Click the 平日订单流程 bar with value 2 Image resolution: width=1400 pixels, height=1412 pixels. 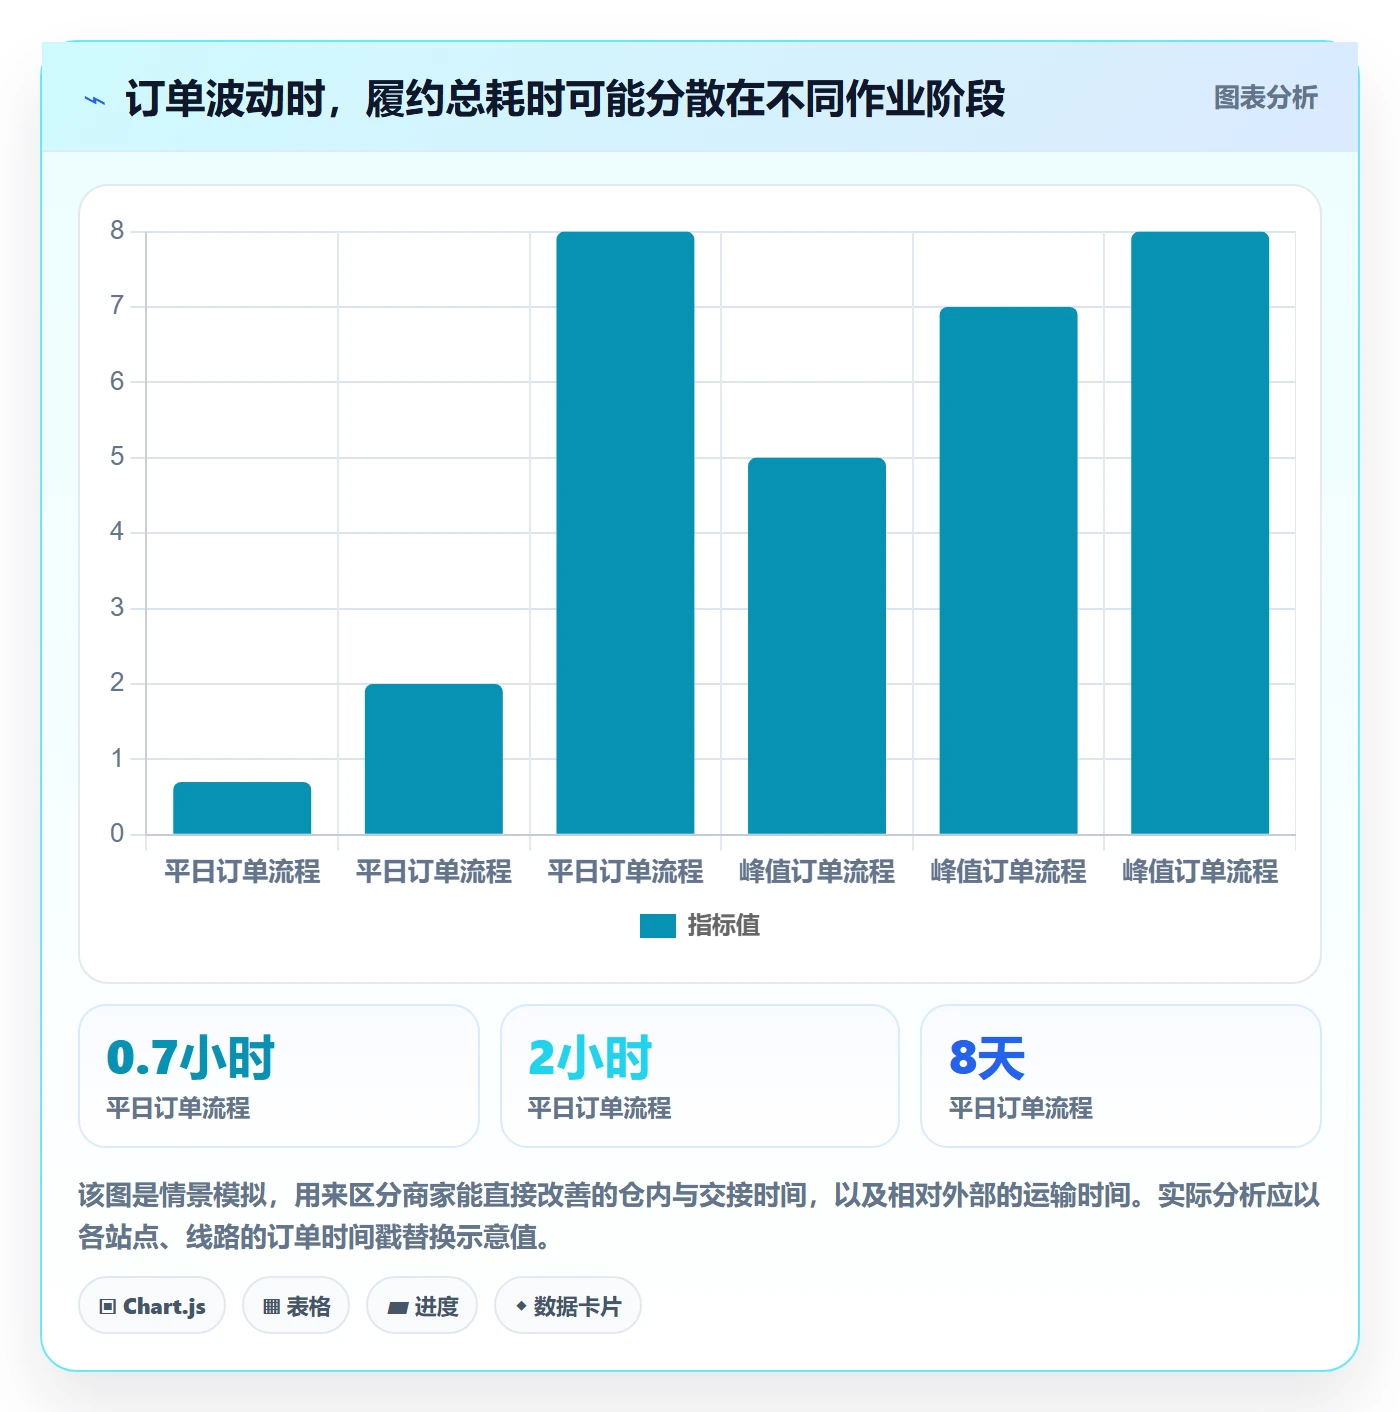[x=434, y=759]
